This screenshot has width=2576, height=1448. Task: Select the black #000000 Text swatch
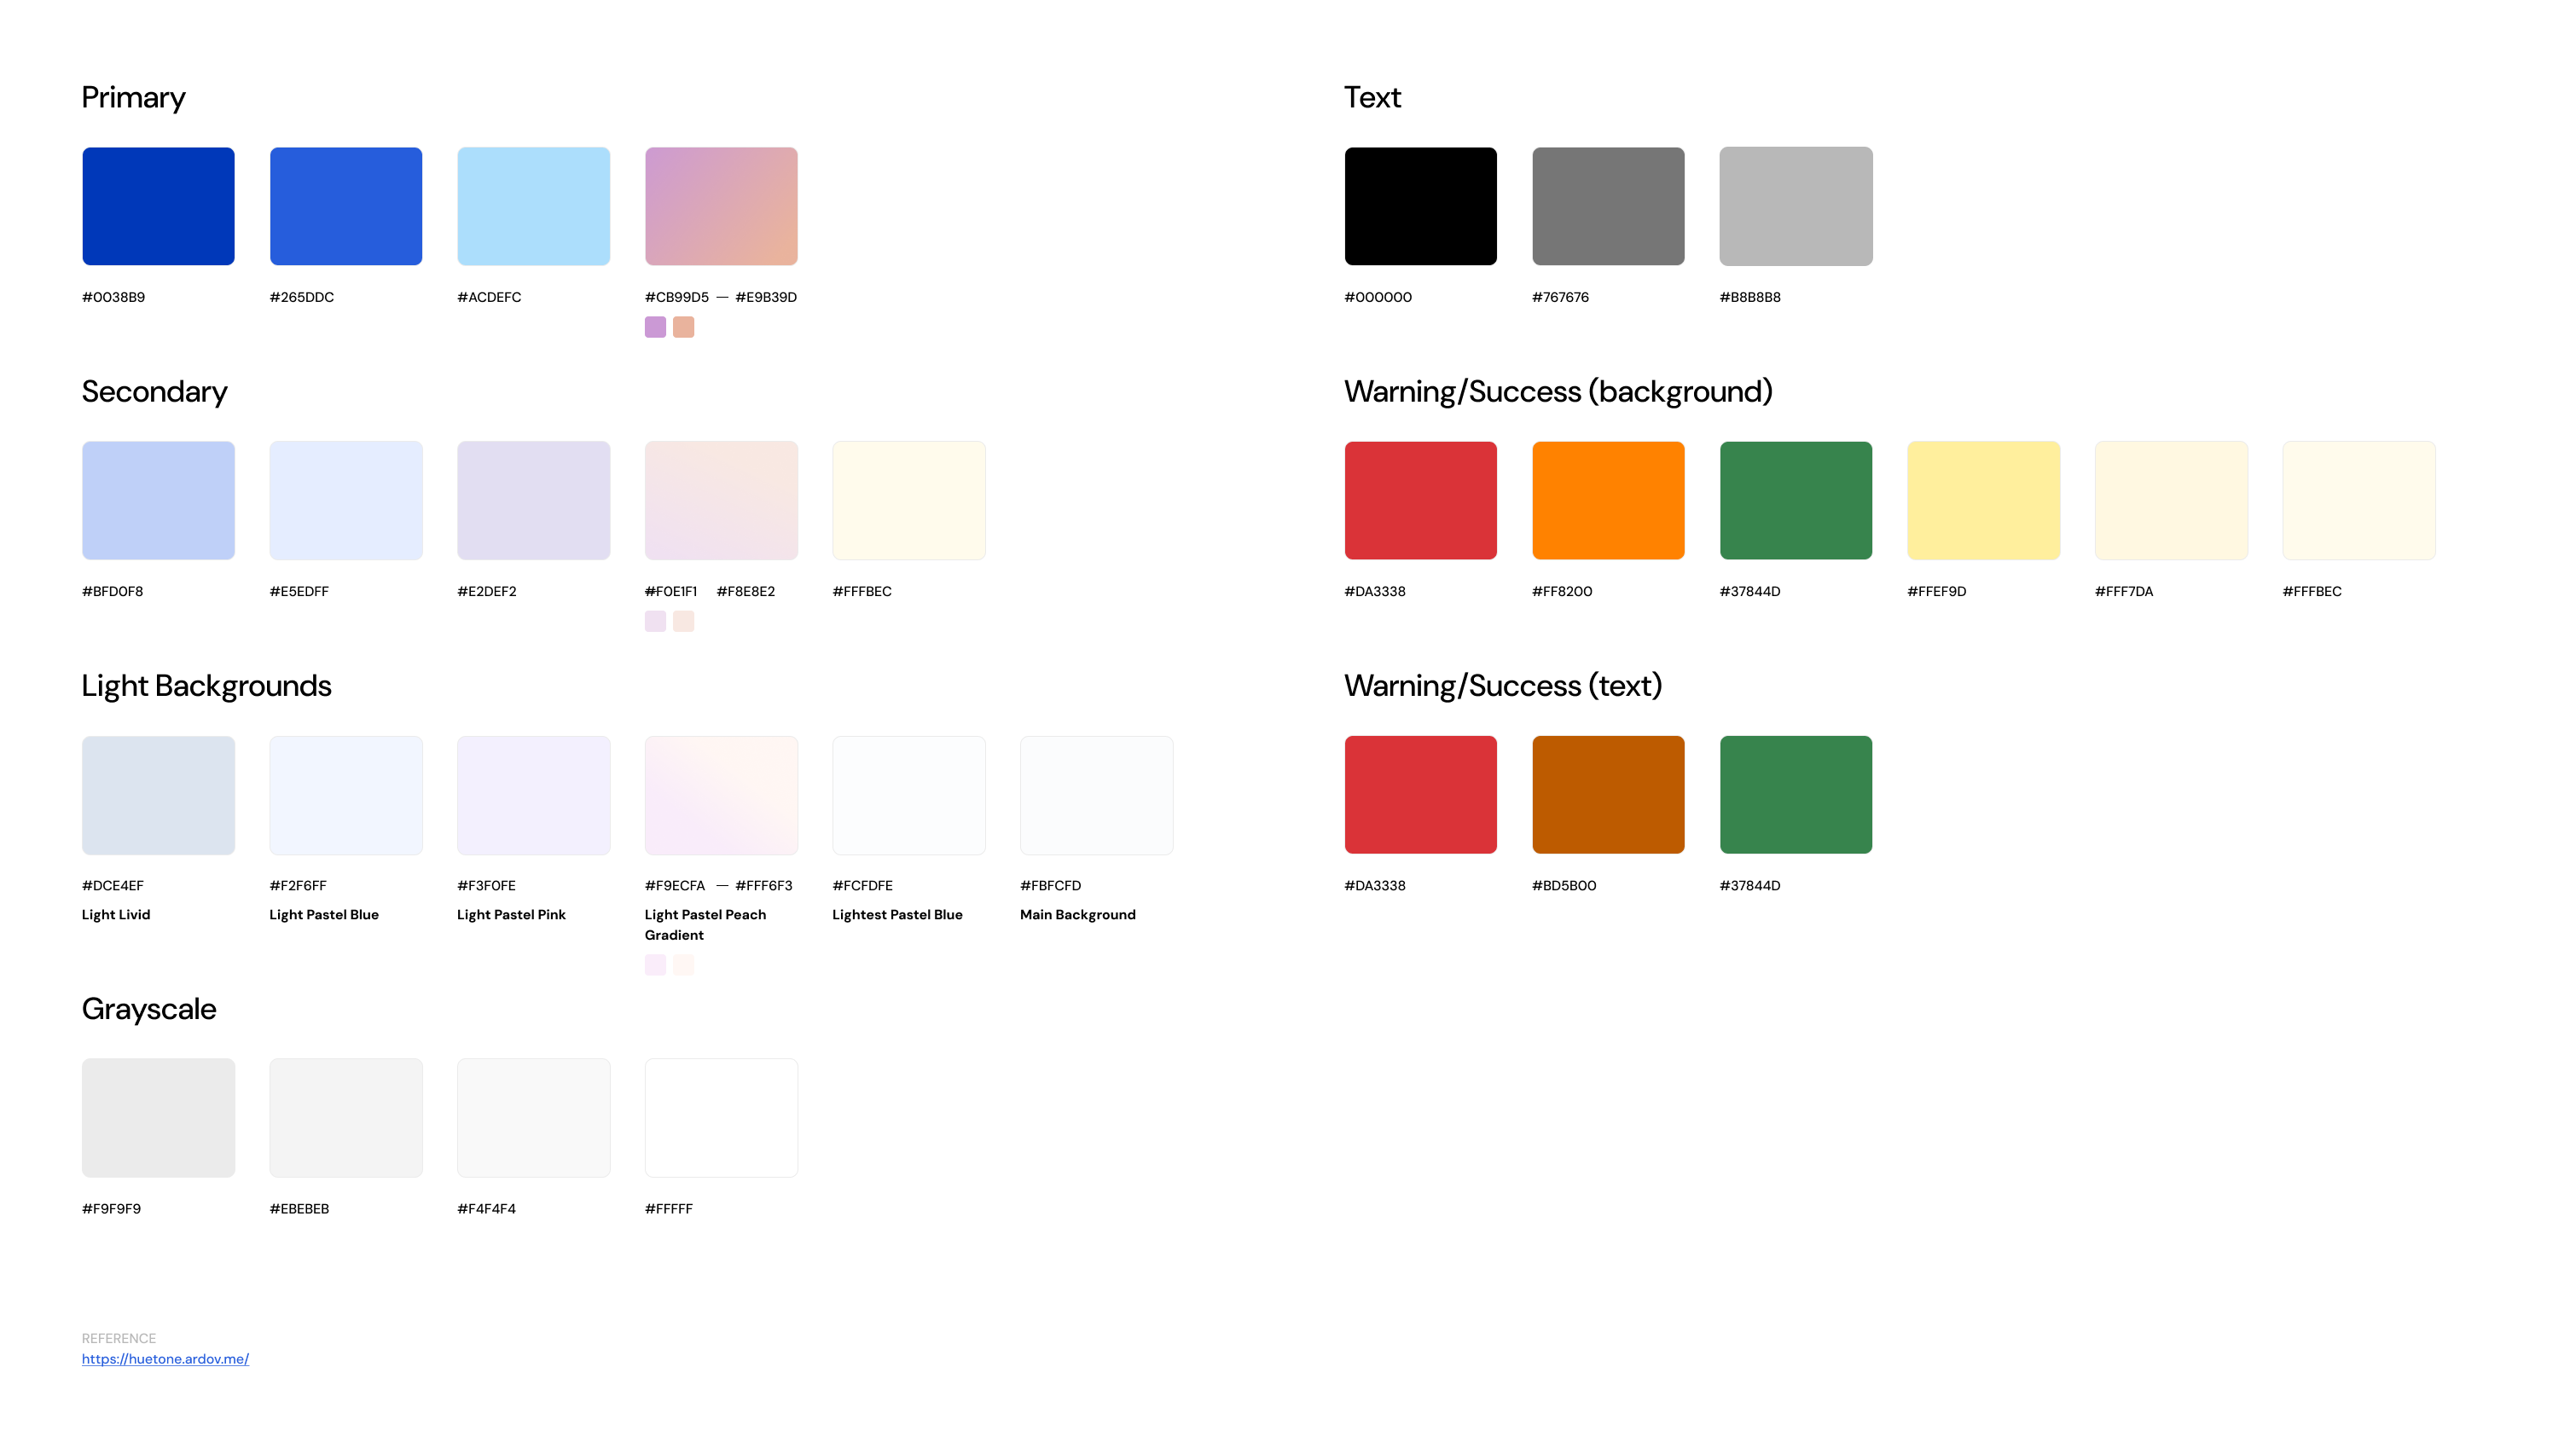point(1420,206)
